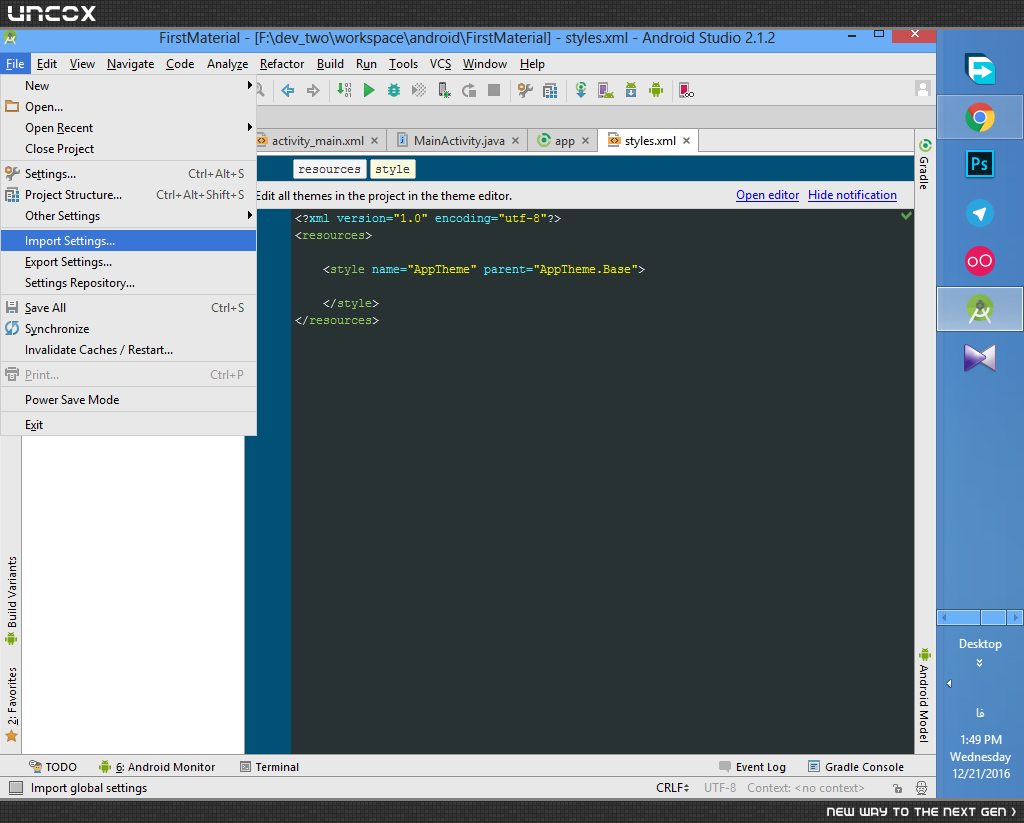Switch to the MainActivity.java tab
This screenshot has height=823, width=1024.
[458, 140]
